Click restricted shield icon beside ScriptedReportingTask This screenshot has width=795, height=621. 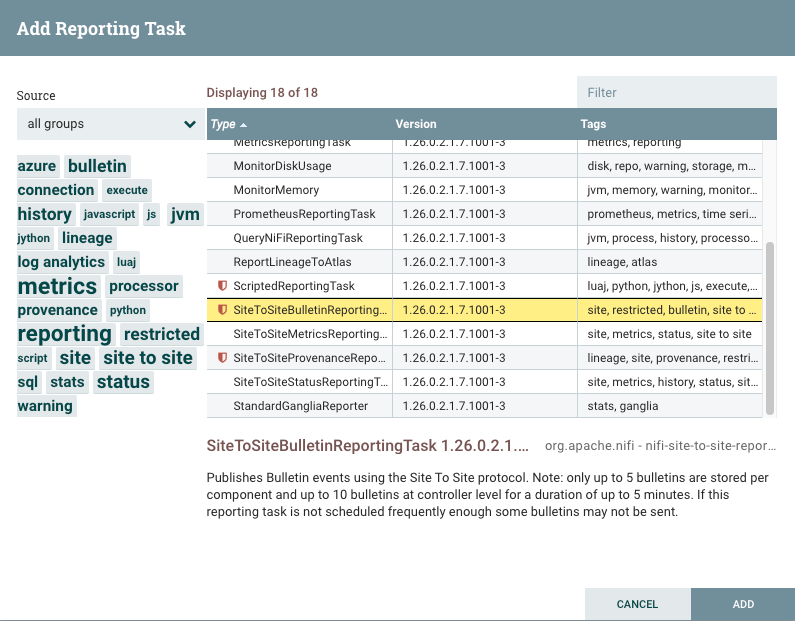(222, 286)
